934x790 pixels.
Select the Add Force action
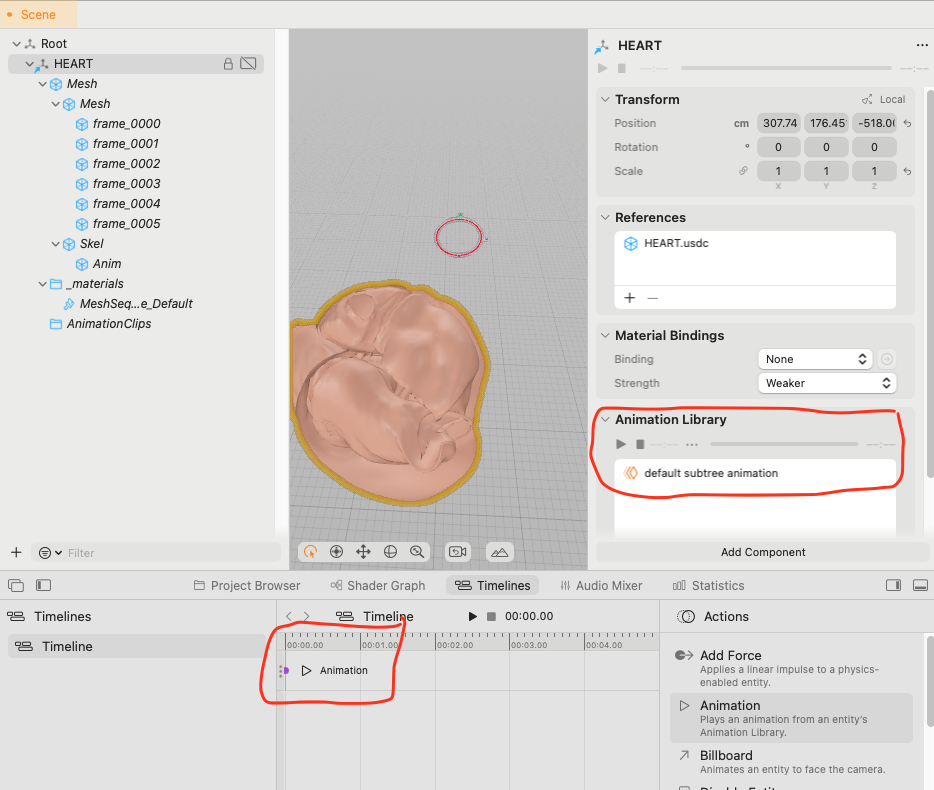730,655
